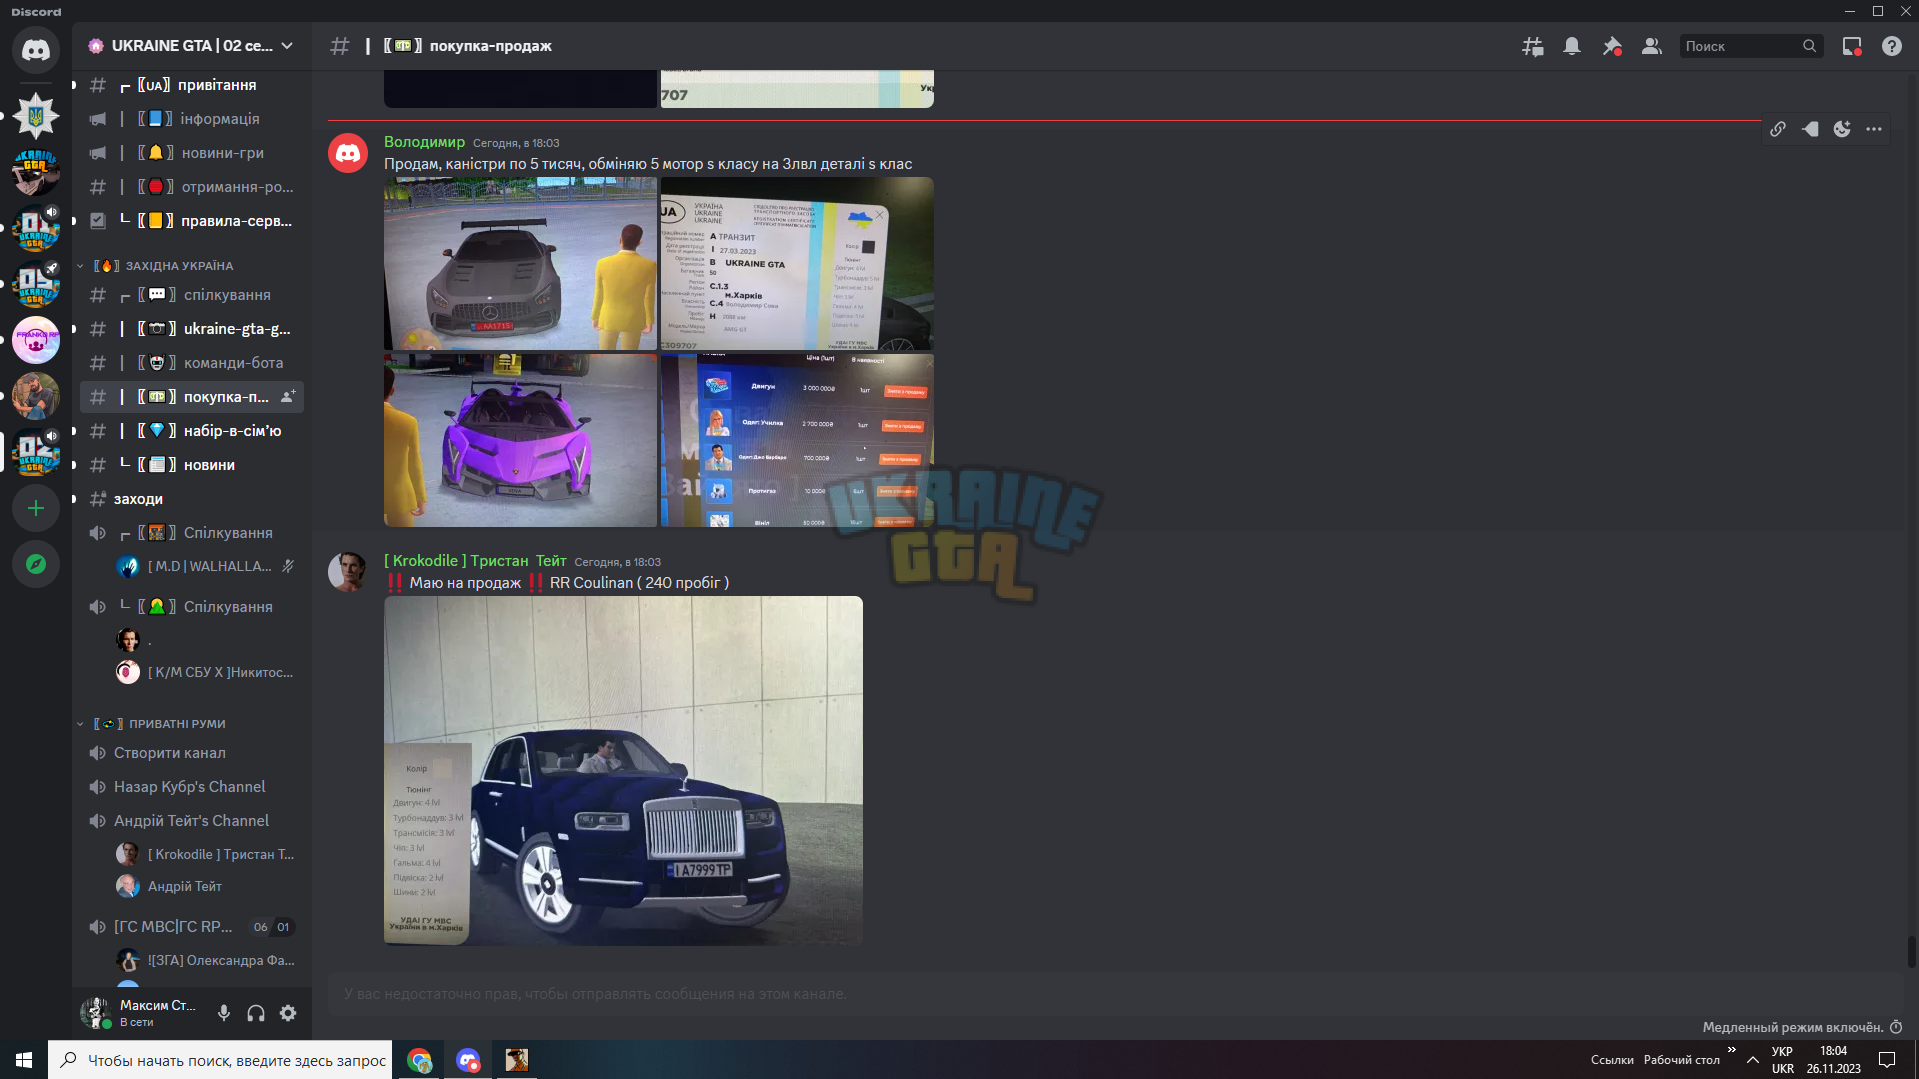
Task: Click username Володимир in chat
Action: tap(424, 142)
